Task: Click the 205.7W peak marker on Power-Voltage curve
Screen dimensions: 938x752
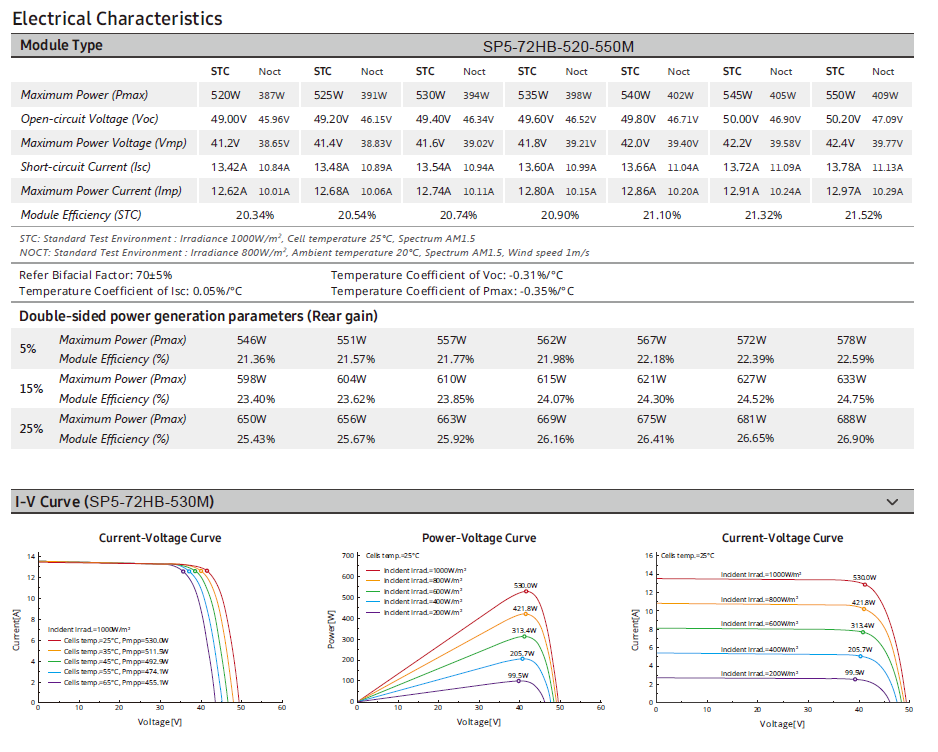Action: [521, 659]
